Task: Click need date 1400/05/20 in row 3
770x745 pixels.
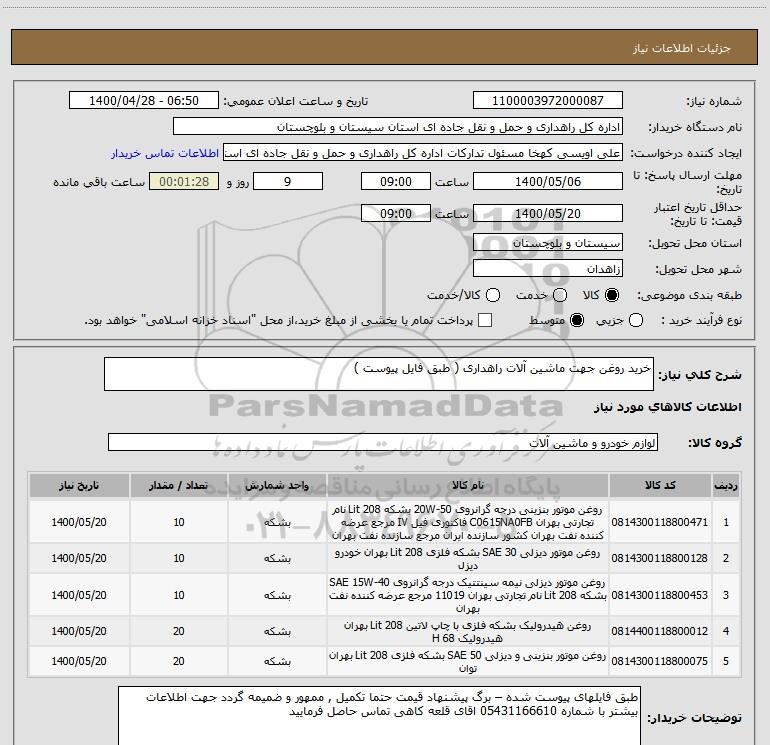Action: point(79,595)
